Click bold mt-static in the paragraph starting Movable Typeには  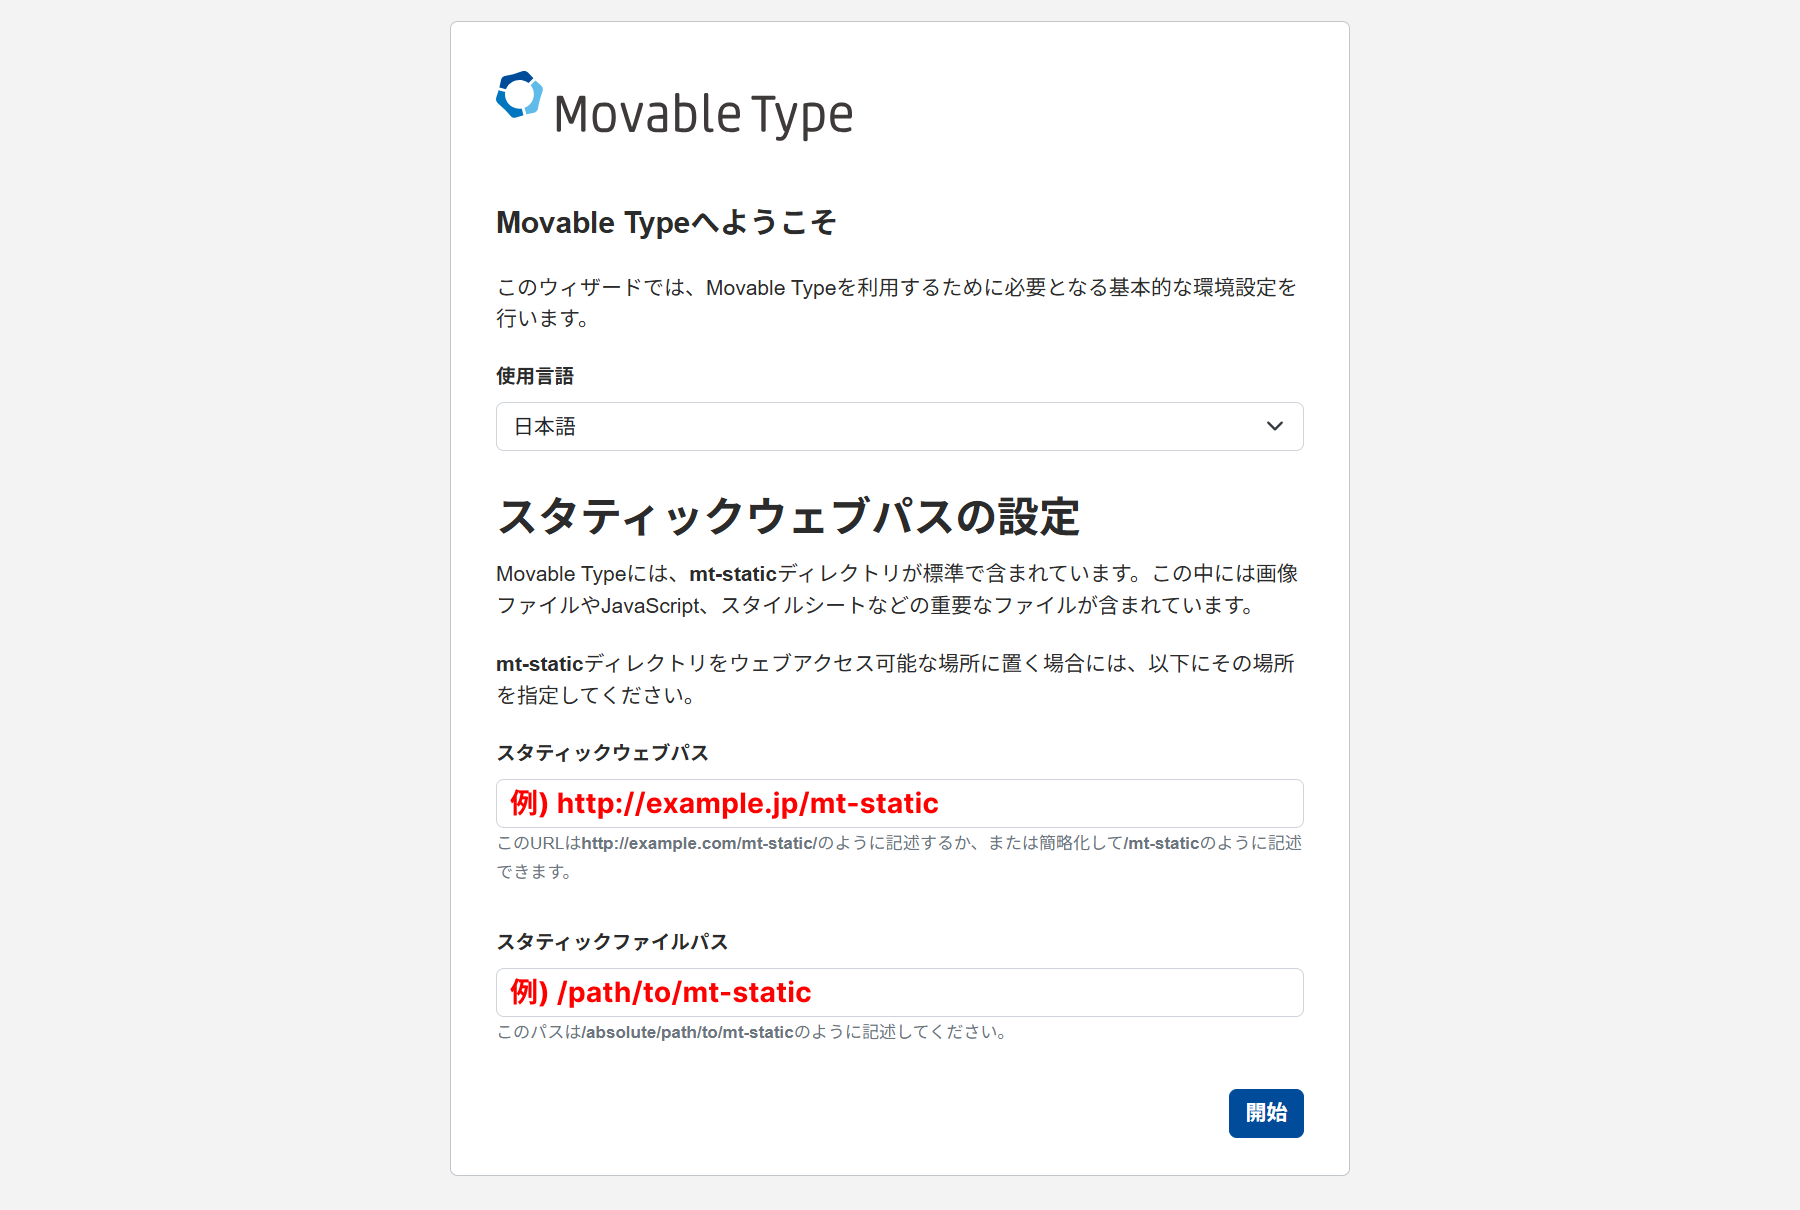coord(733,574)
